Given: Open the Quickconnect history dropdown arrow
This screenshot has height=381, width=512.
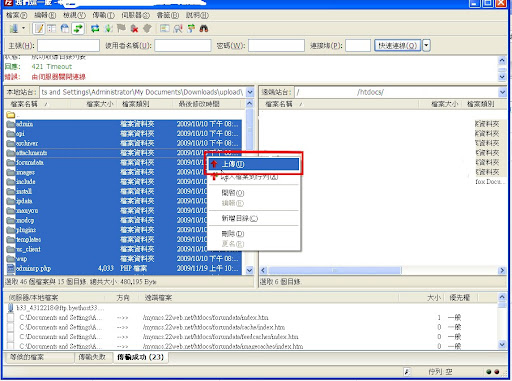Looking at the screenshot, I should click(426, 45).
